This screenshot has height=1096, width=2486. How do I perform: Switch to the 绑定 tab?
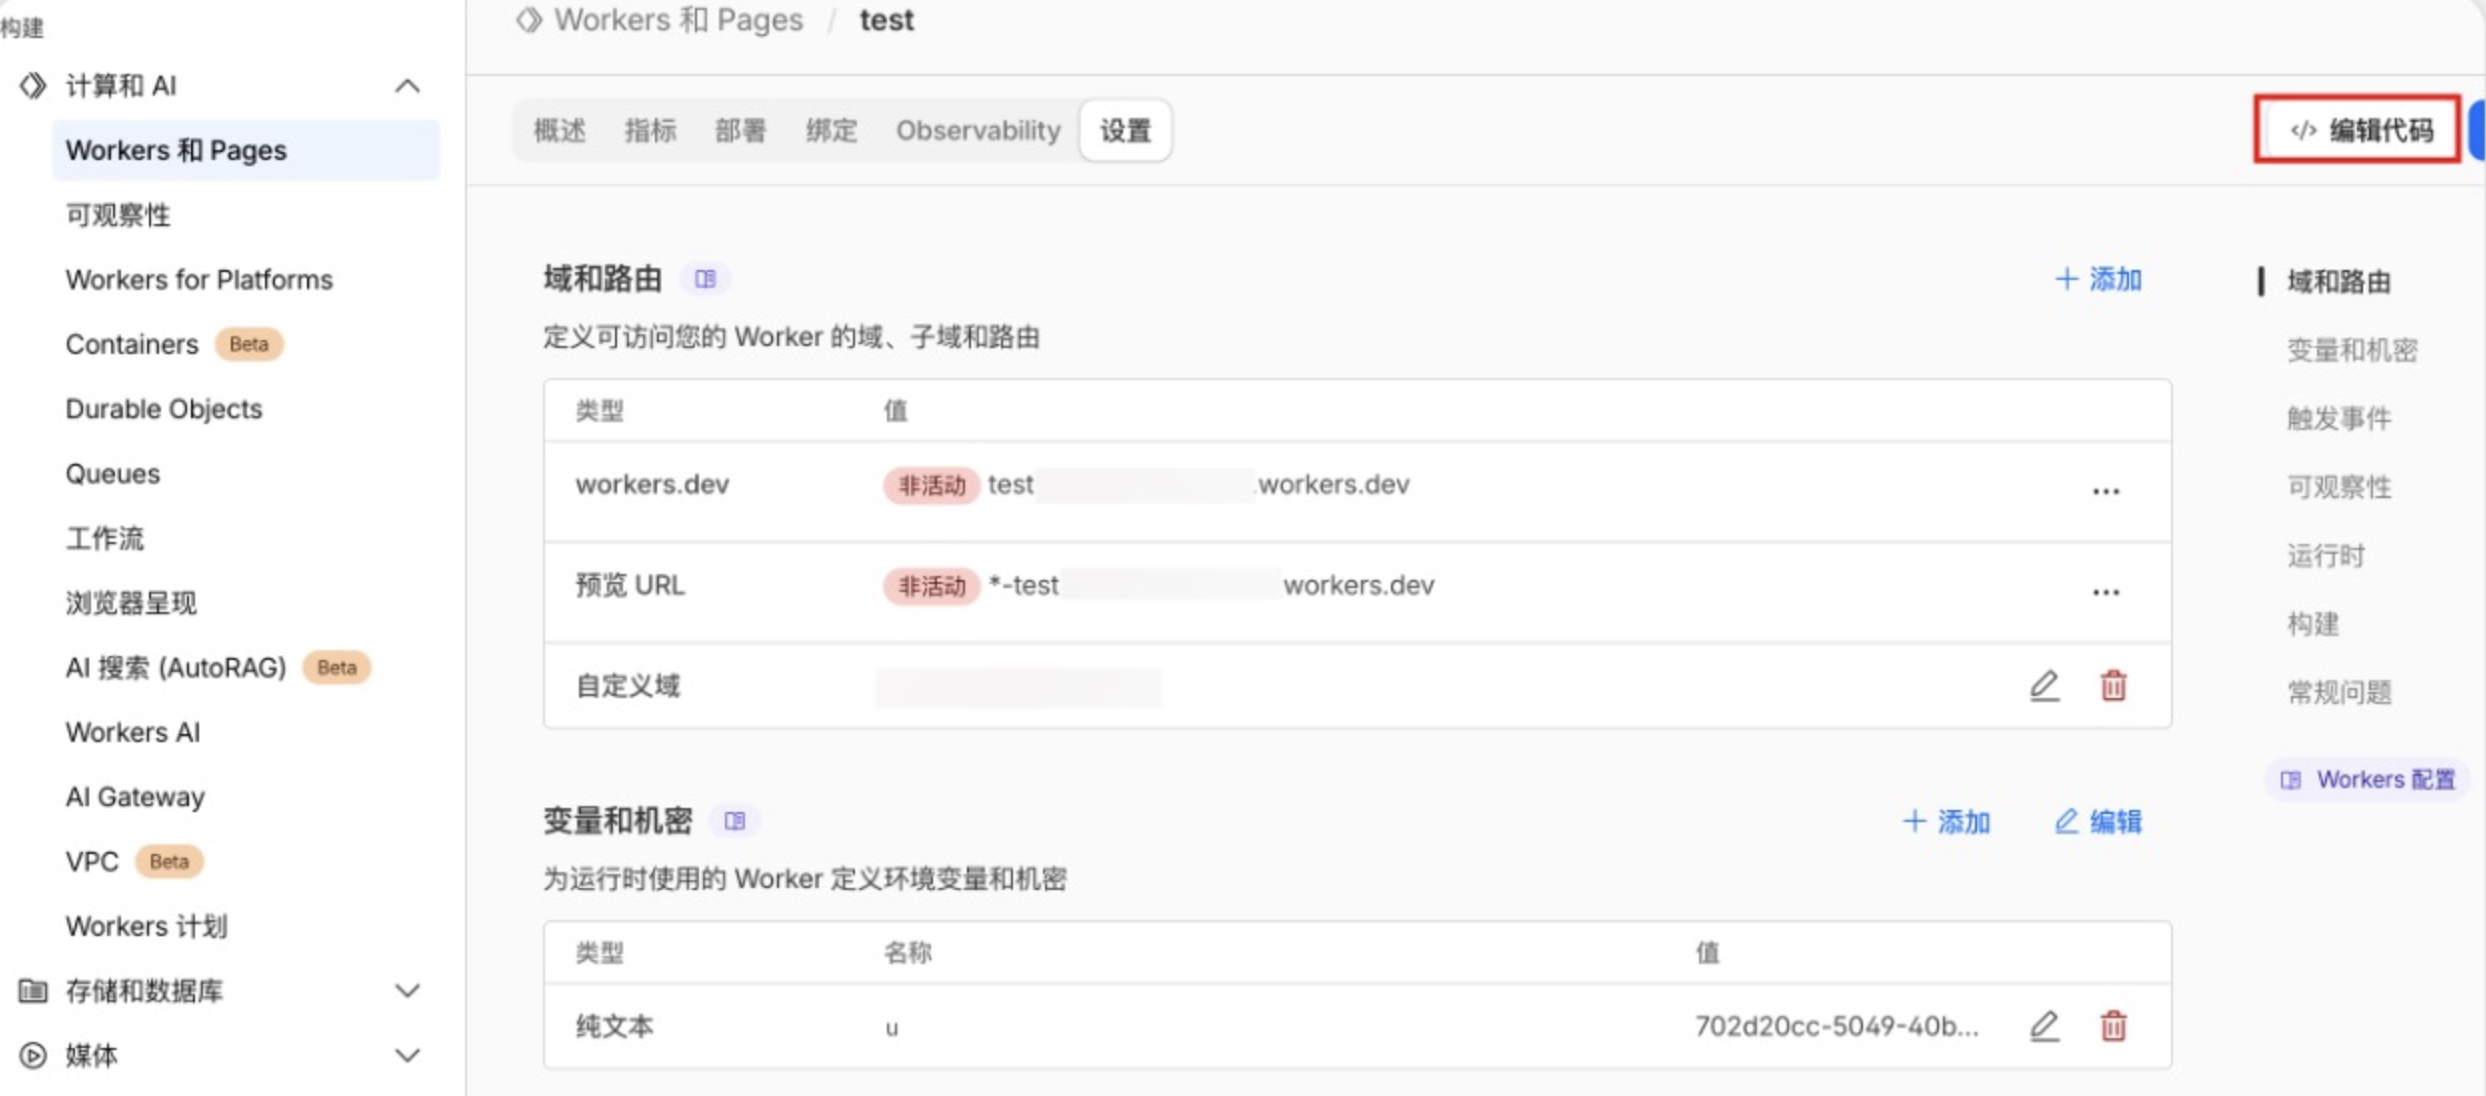(832, 130)
